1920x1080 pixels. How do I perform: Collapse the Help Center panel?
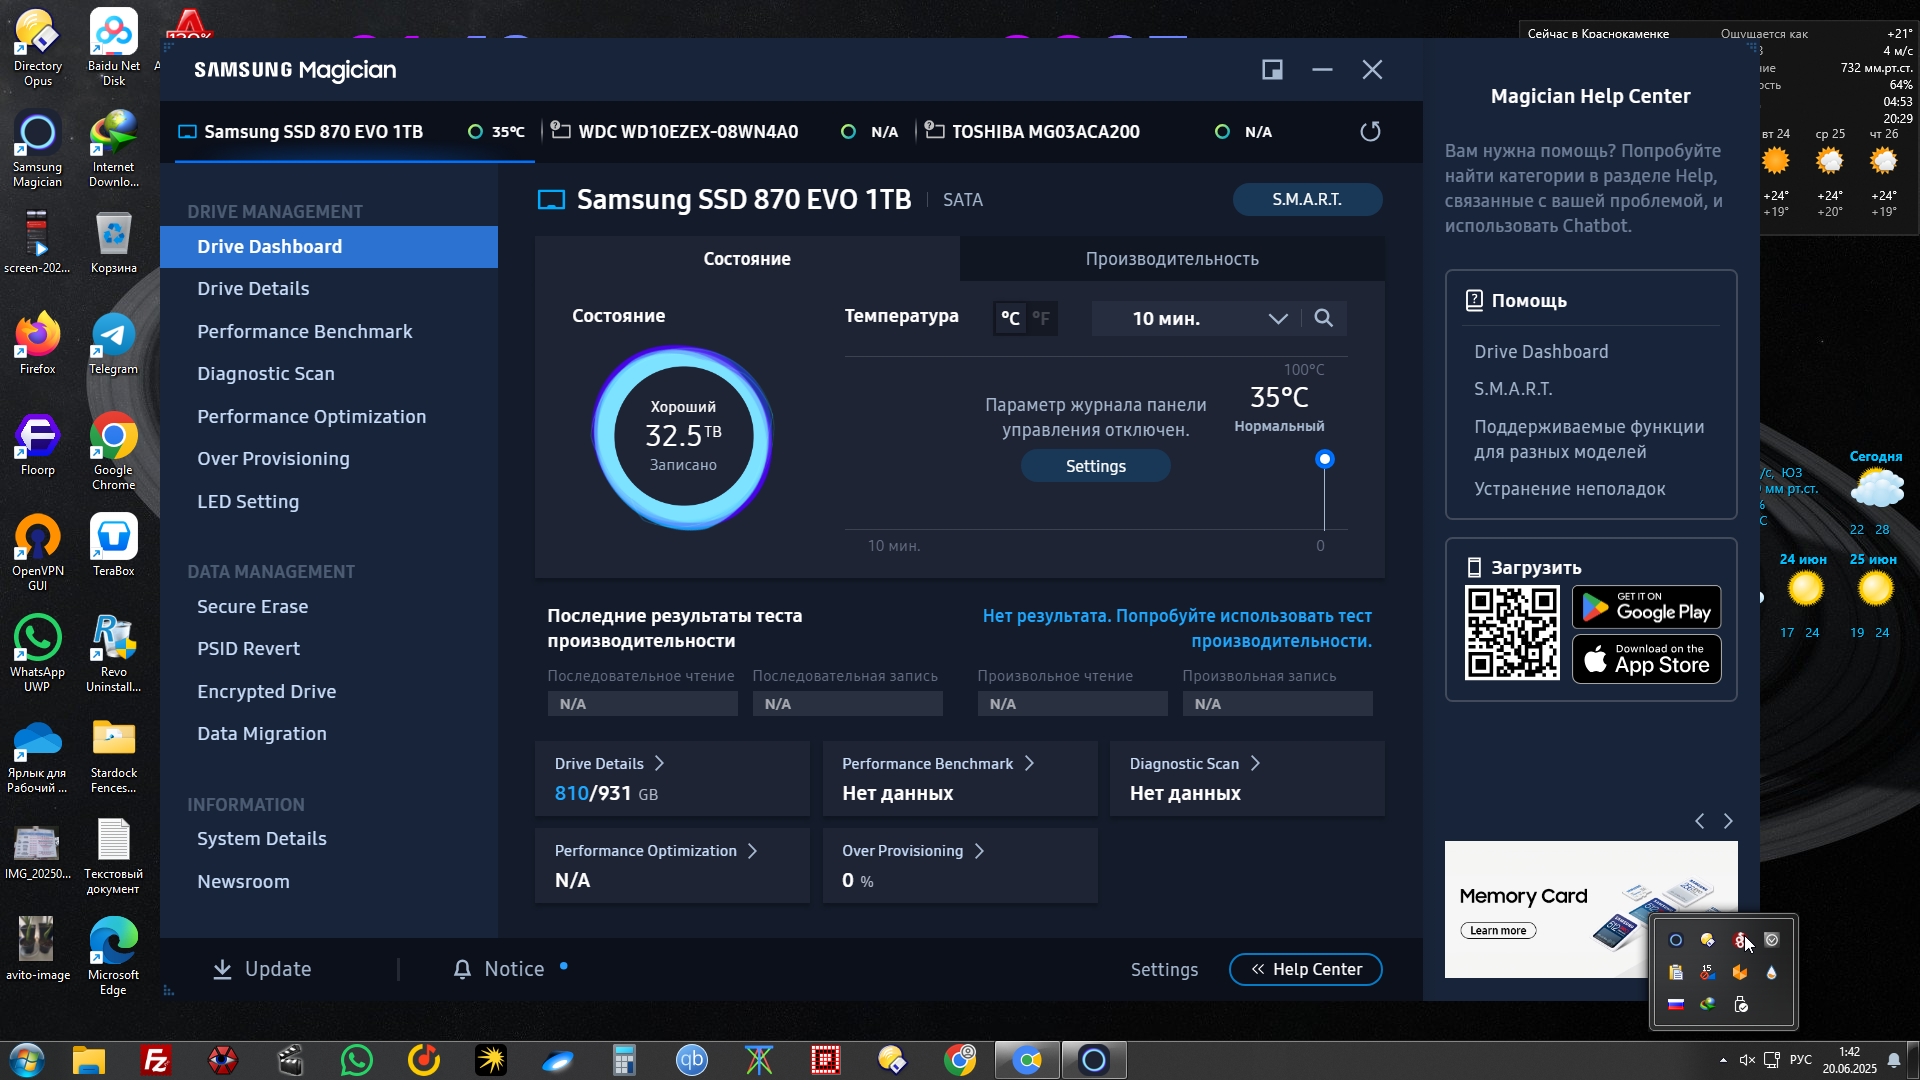pos(1305,969)
